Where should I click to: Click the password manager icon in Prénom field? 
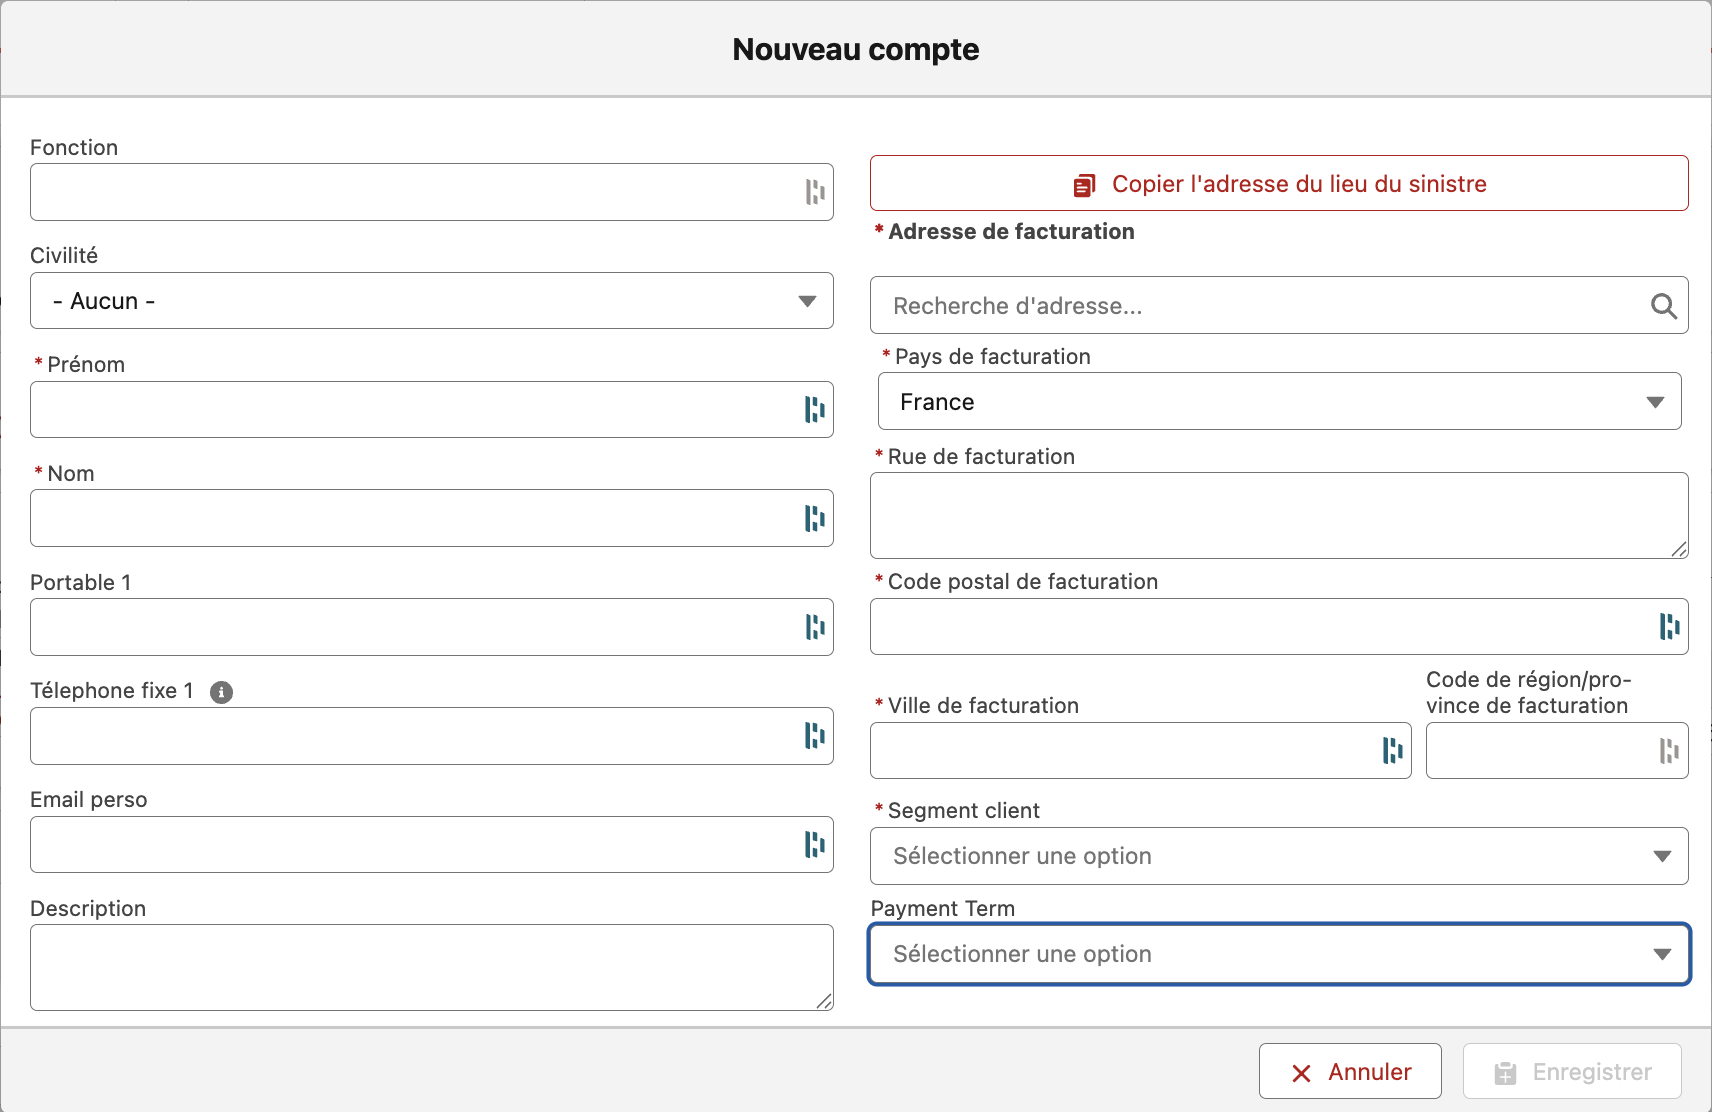pos(815,409)
